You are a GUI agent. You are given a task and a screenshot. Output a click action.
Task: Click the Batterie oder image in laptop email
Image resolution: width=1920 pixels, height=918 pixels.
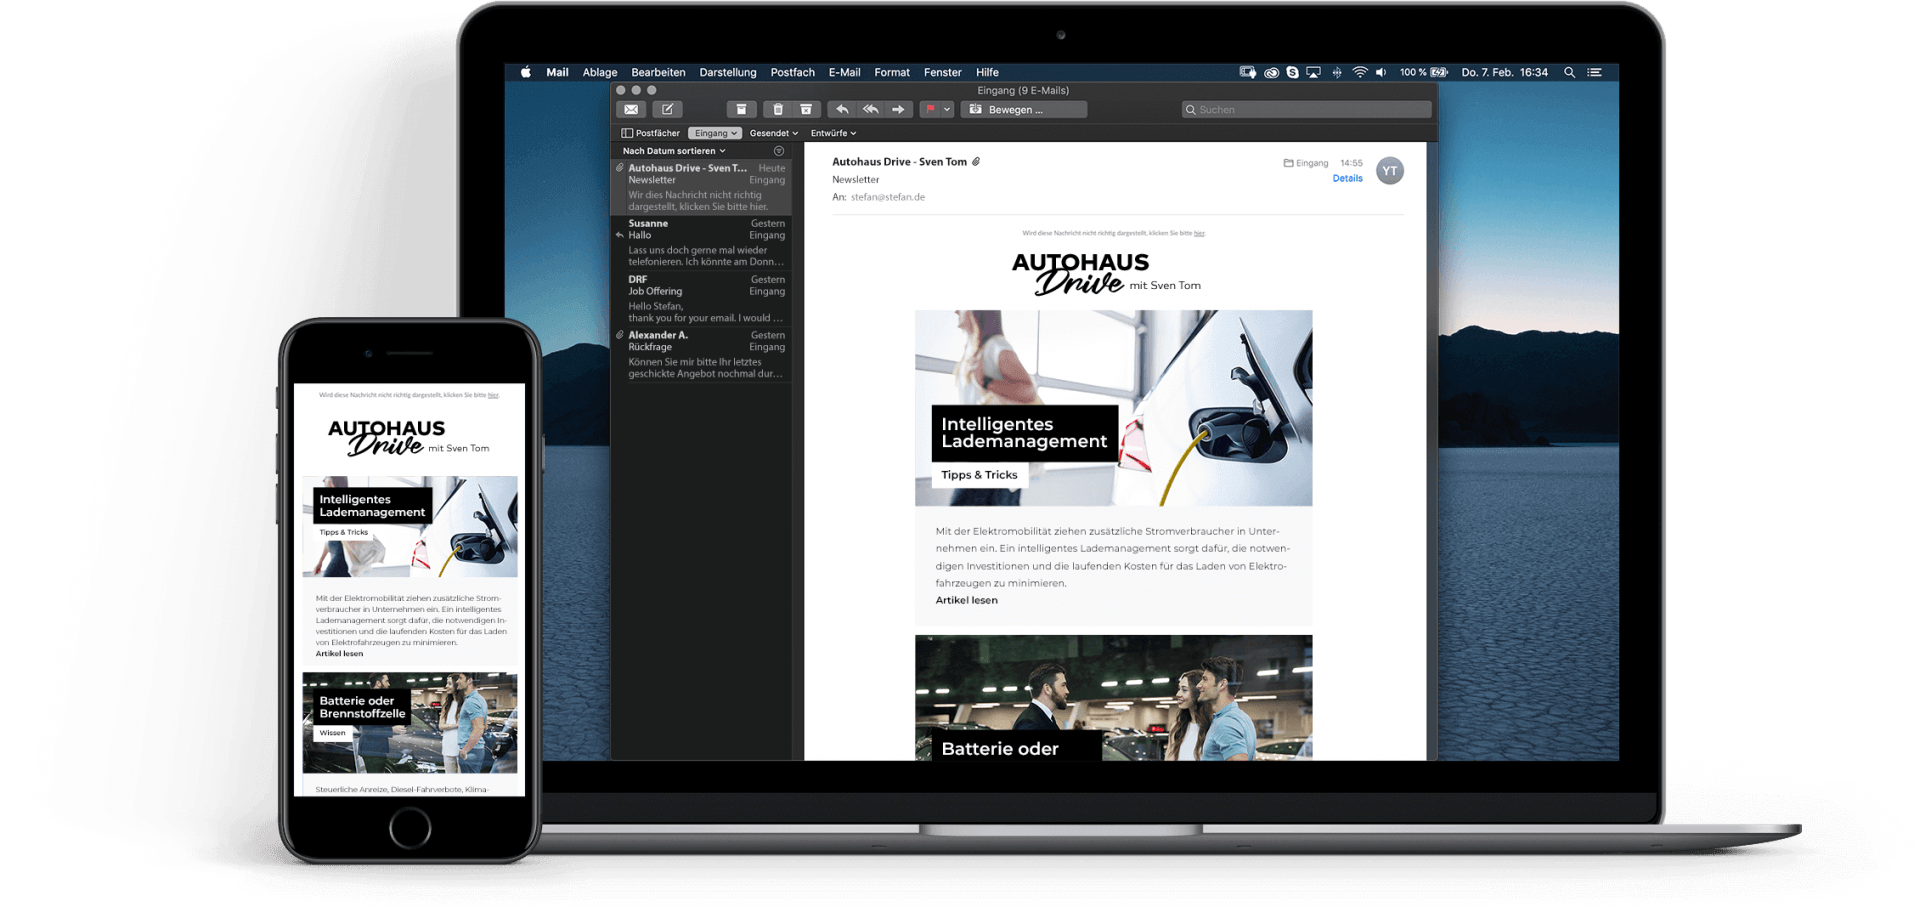pos(1113,698)
